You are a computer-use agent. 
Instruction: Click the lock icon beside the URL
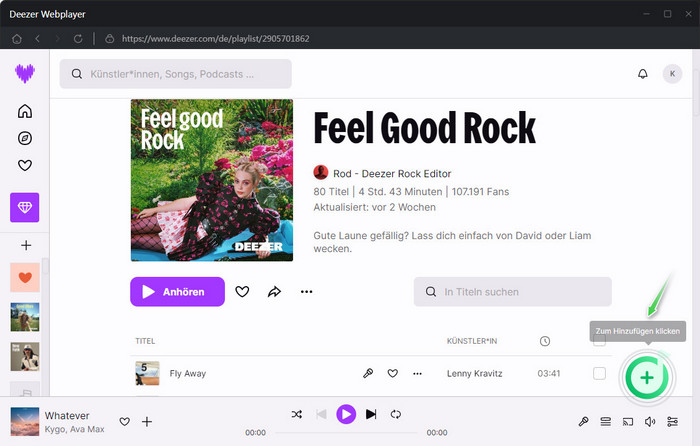[109, 39]
